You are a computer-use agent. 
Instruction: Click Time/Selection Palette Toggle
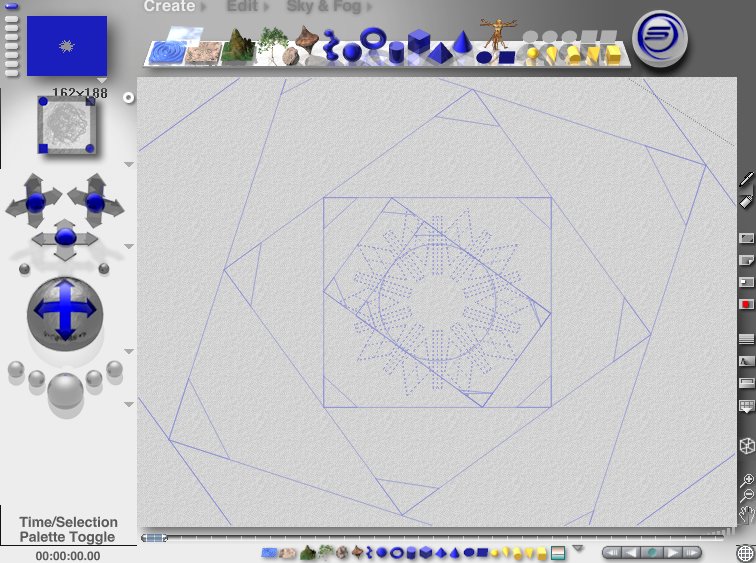tap(68, 529)
